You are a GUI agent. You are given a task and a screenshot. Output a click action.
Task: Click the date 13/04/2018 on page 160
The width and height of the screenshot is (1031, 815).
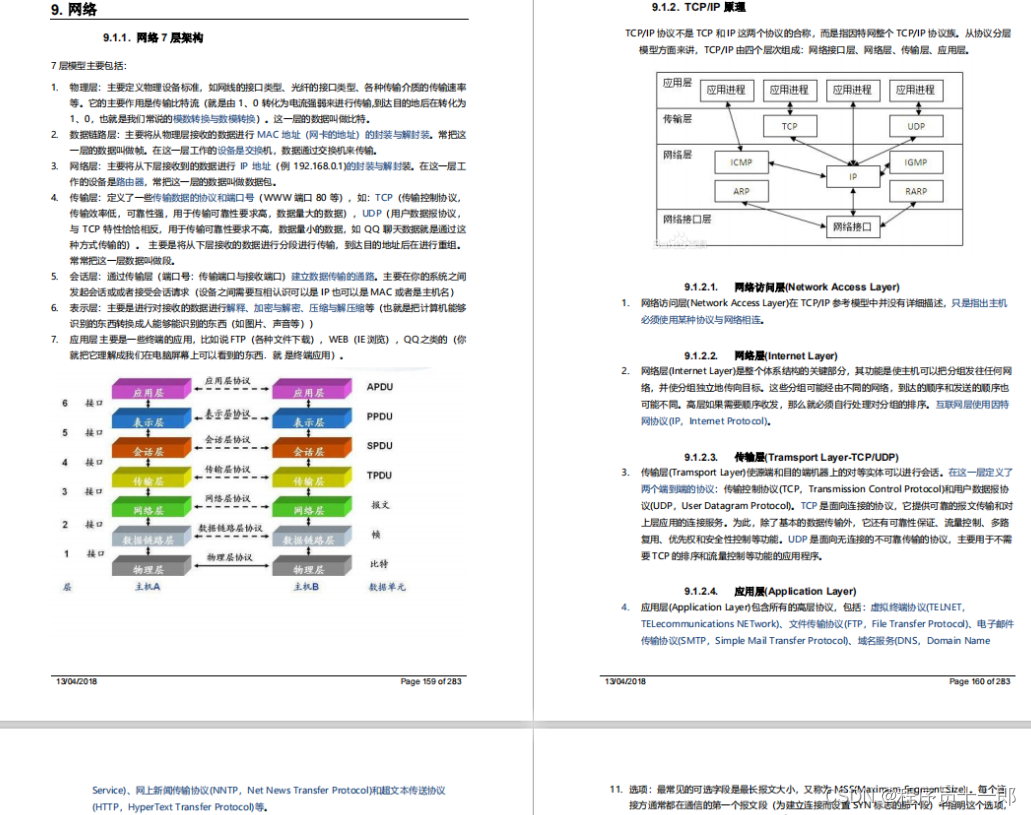click(625, 681)
